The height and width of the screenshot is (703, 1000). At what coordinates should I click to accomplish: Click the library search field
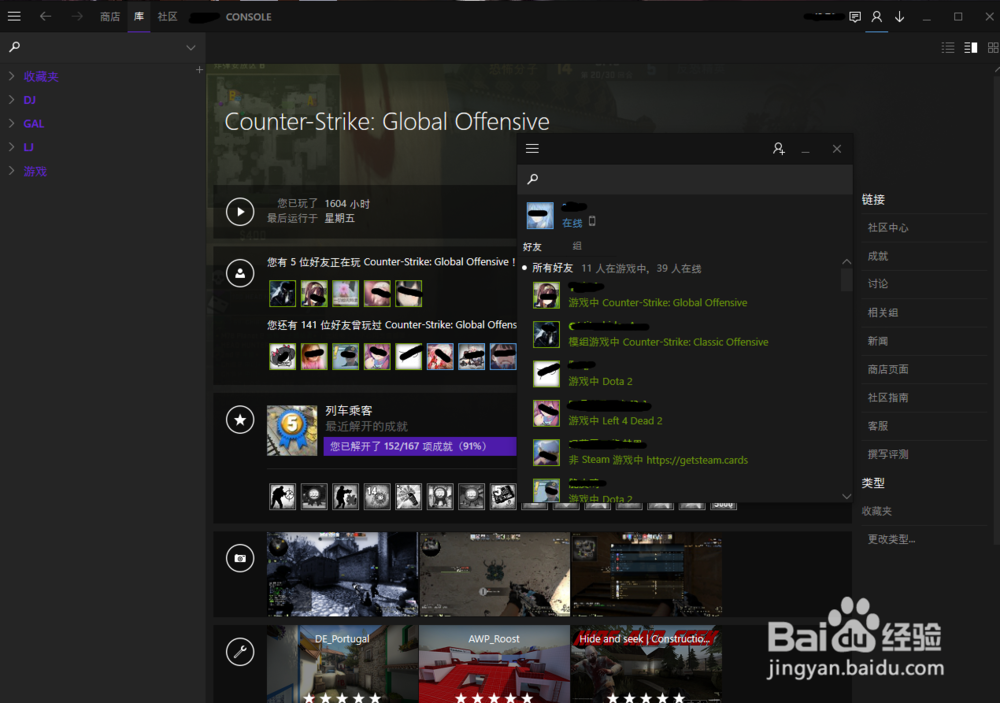click(x=102, y=47)
